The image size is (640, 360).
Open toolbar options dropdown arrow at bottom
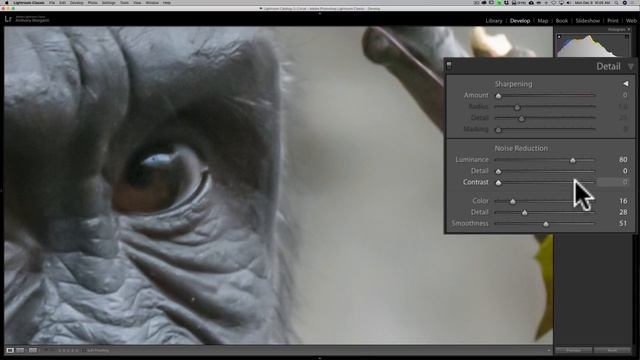(549, 350)
